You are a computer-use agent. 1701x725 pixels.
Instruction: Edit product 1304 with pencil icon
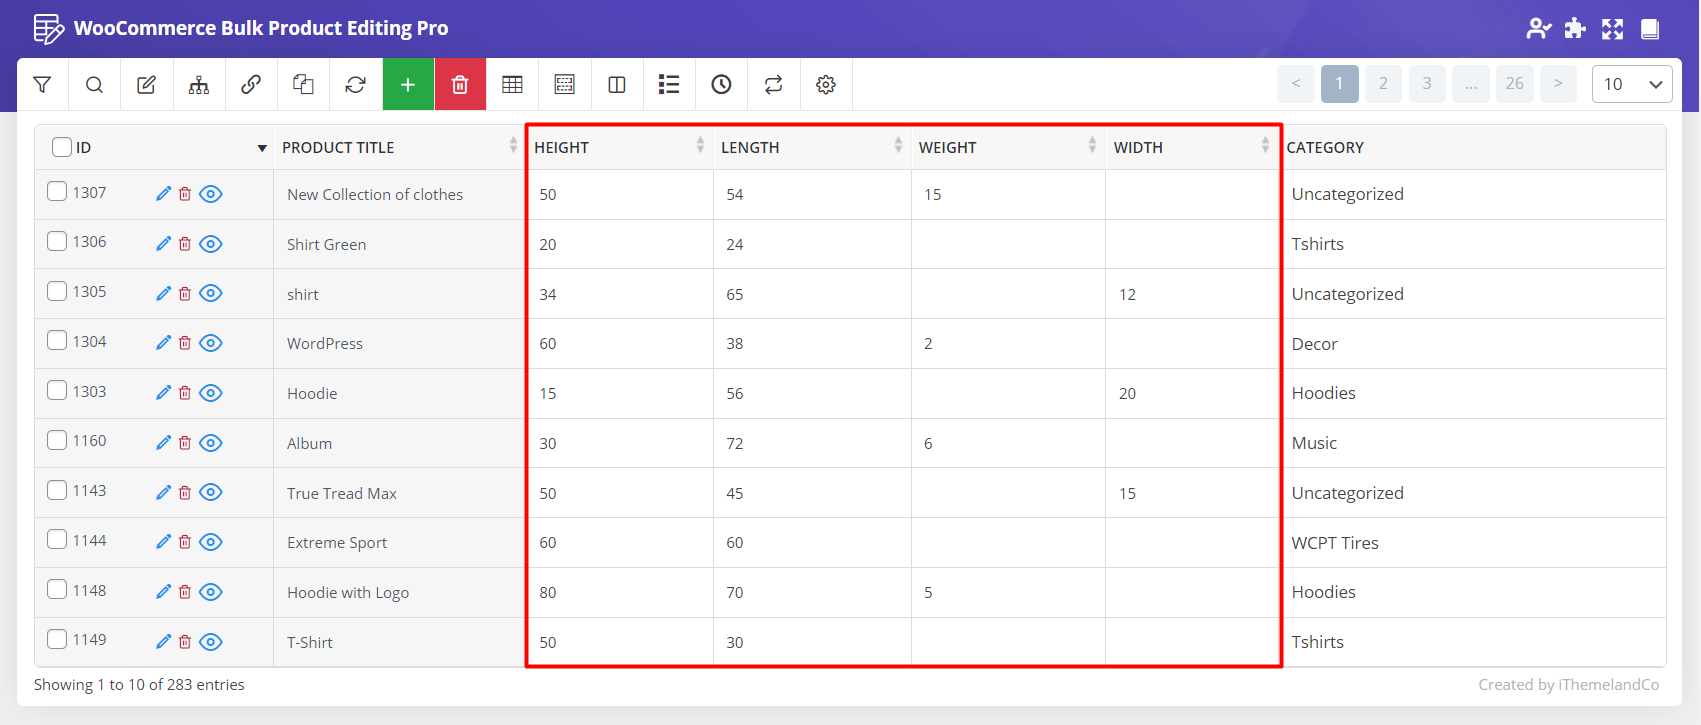point(163,343)
